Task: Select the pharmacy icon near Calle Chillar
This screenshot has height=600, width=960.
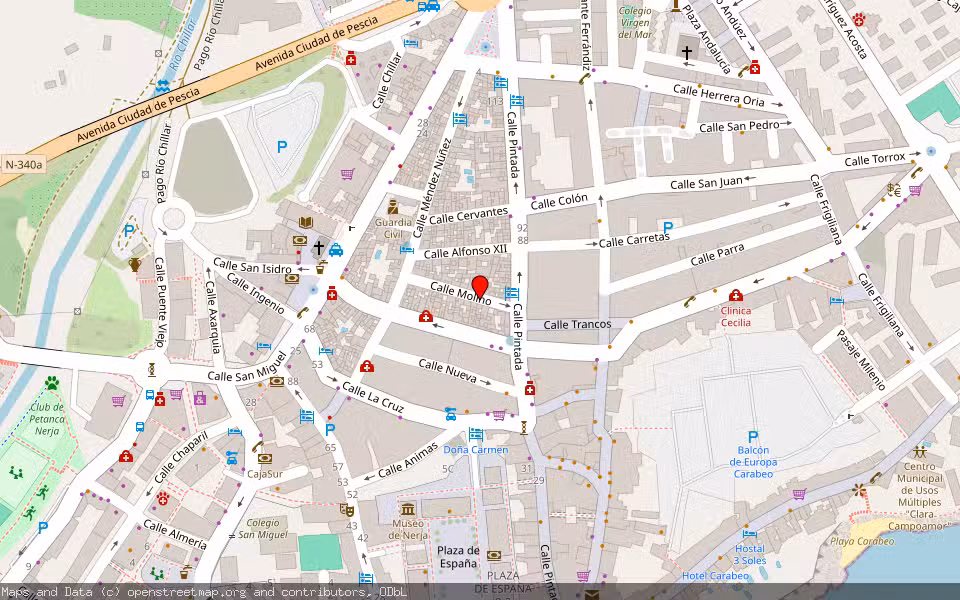Action: 351,58
